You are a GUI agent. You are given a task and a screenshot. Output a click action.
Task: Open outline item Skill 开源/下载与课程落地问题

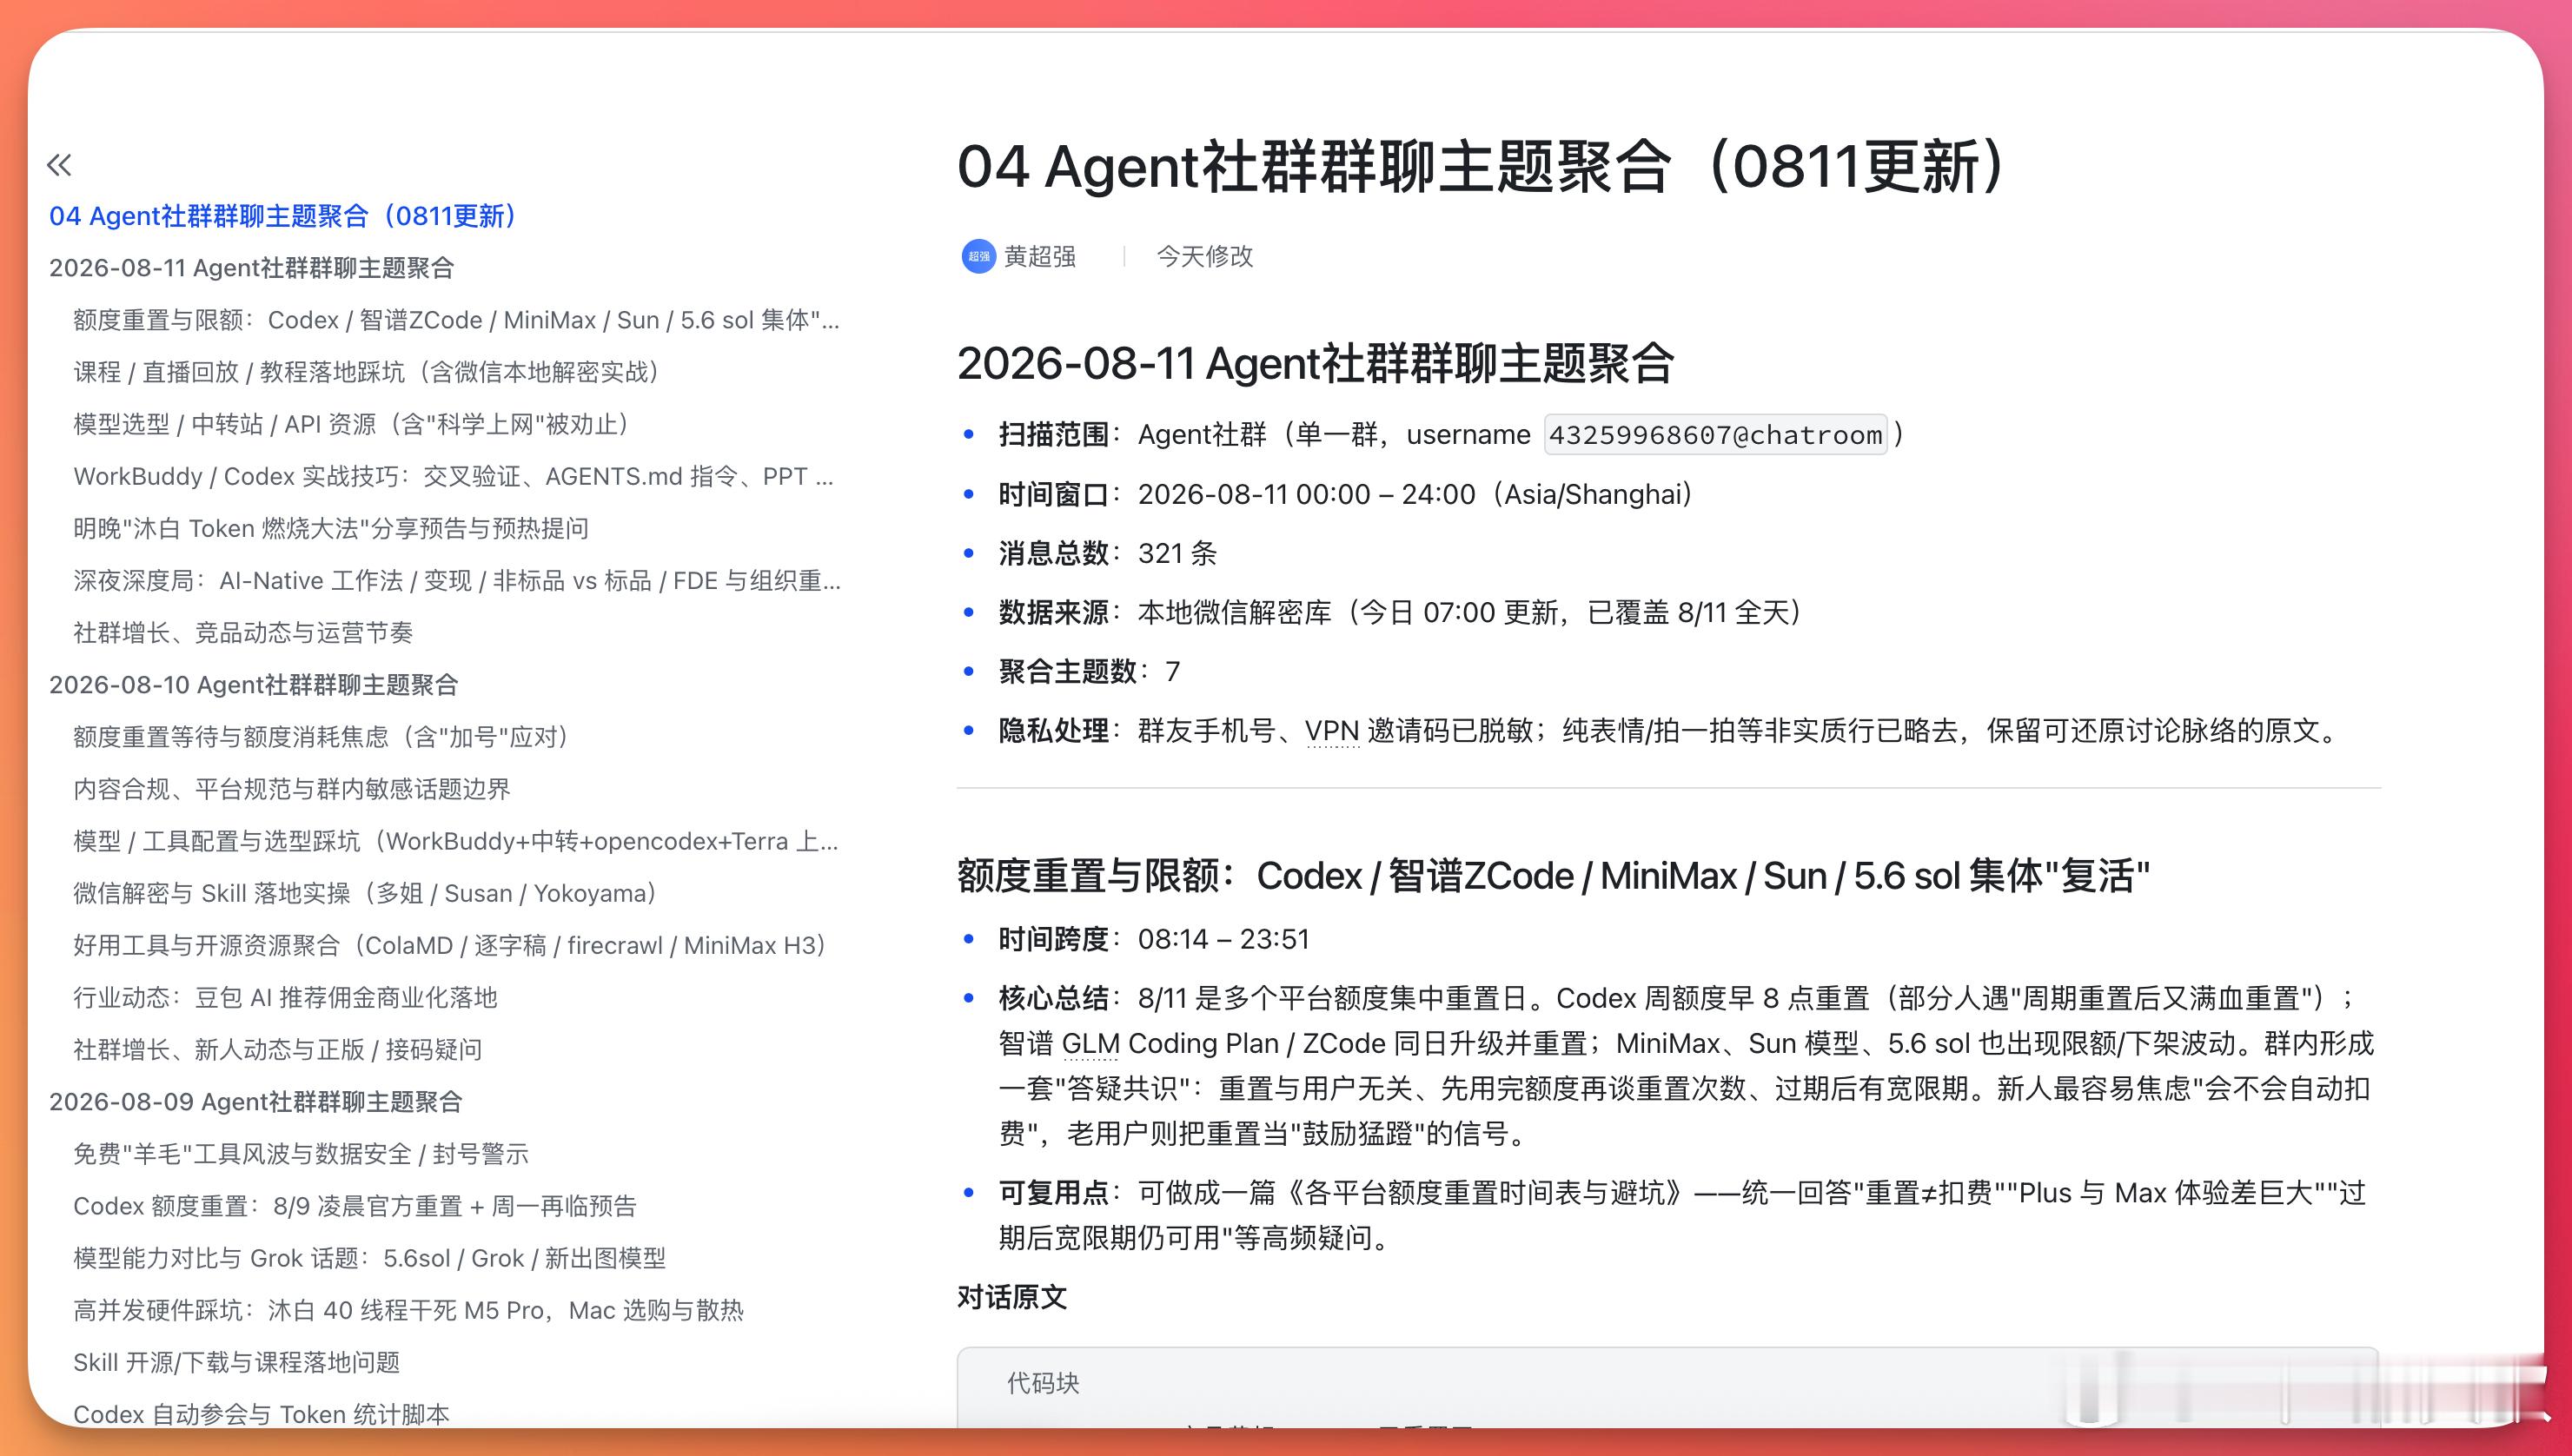pyautogui.click(x=237, y=1362)
